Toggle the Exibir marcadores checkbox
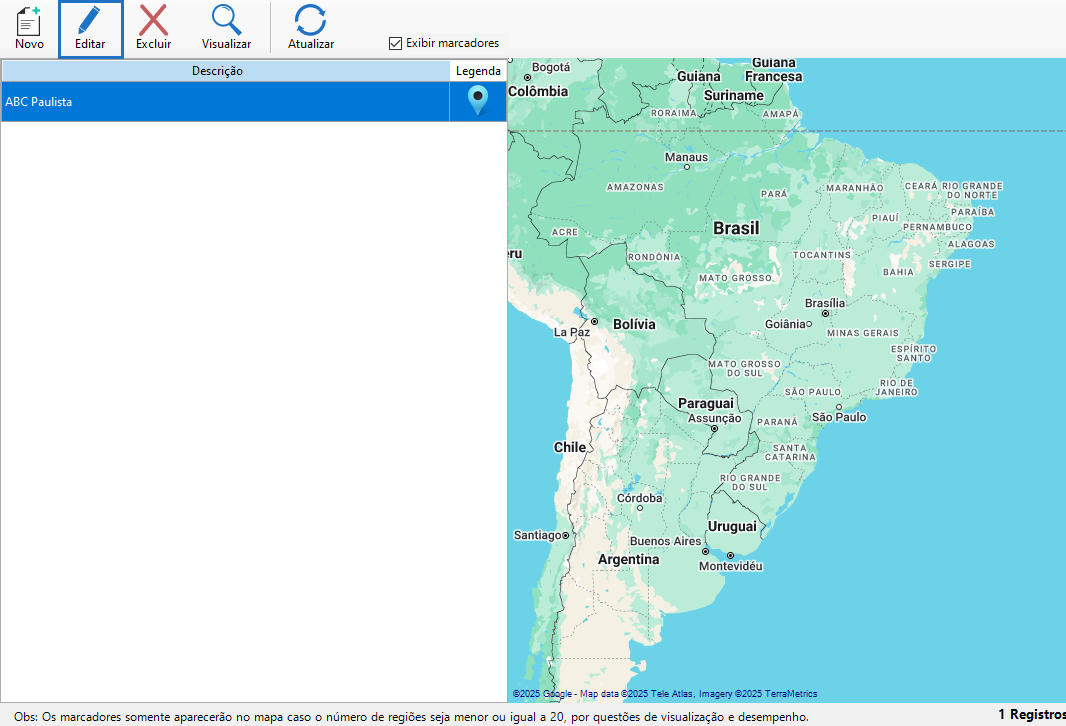This screenshot has height=726, width=1066. [396, 43]
